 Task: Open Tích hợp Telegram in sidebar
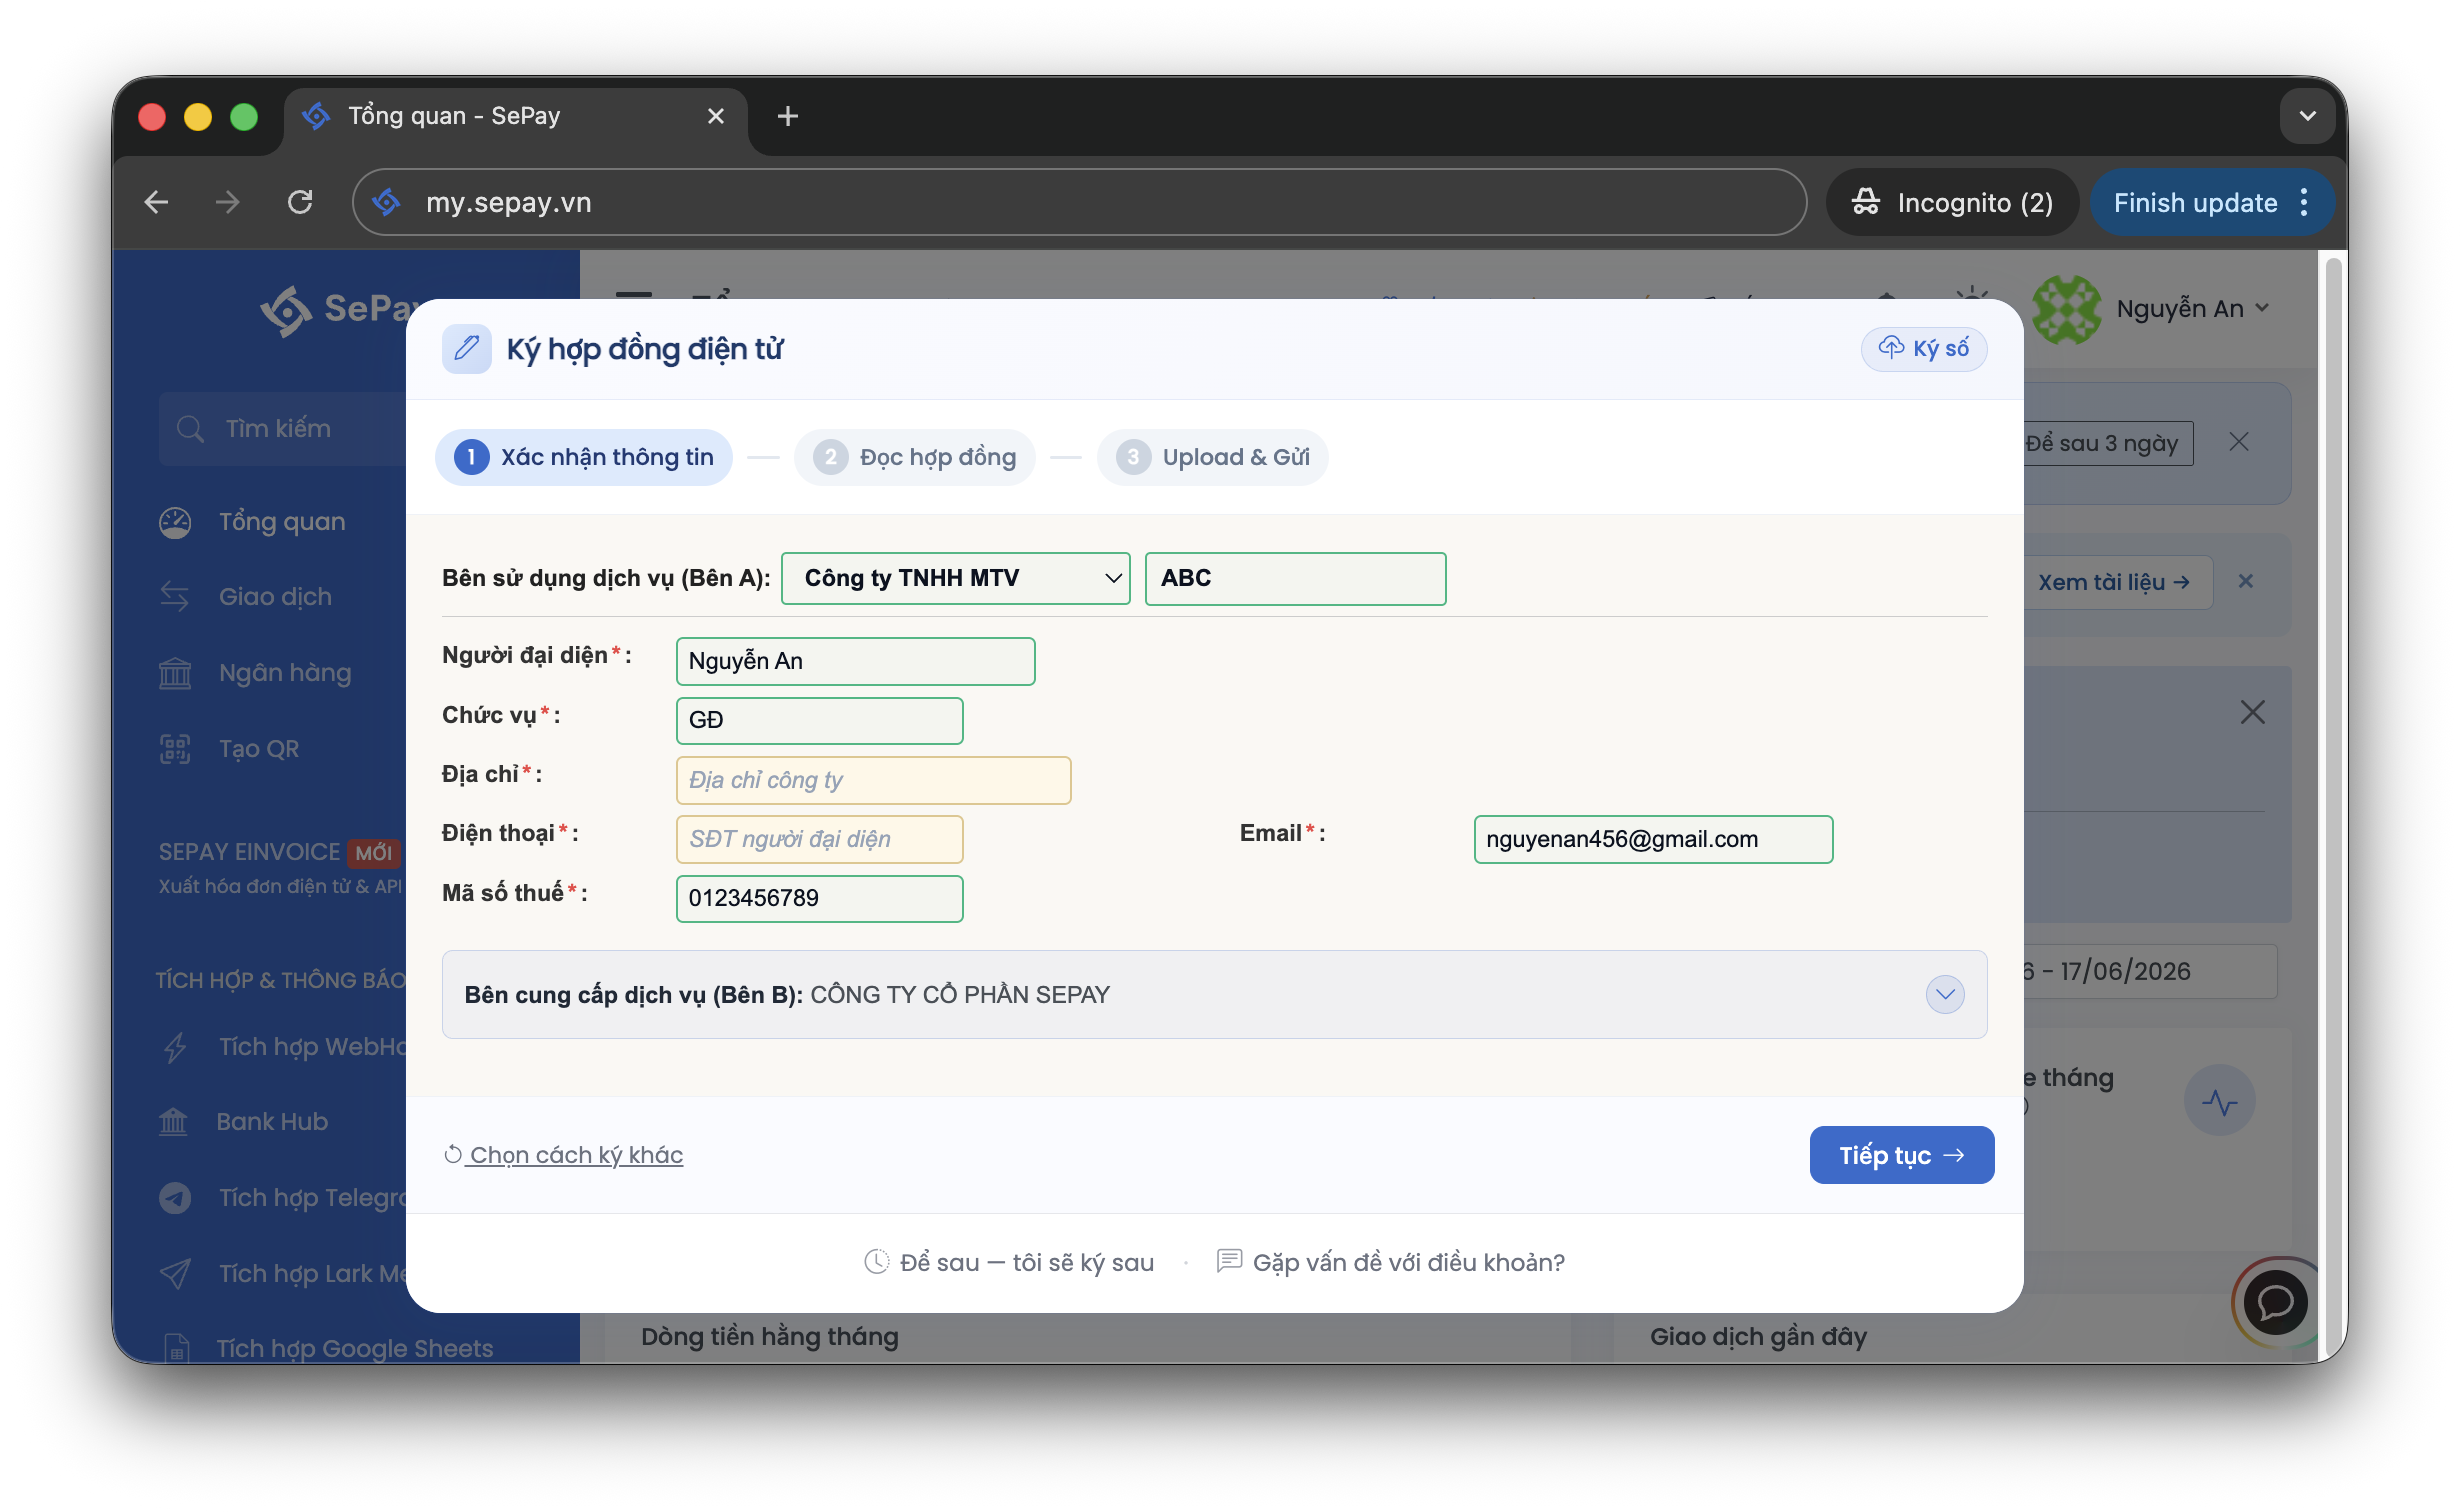(x=312, y=1198)
